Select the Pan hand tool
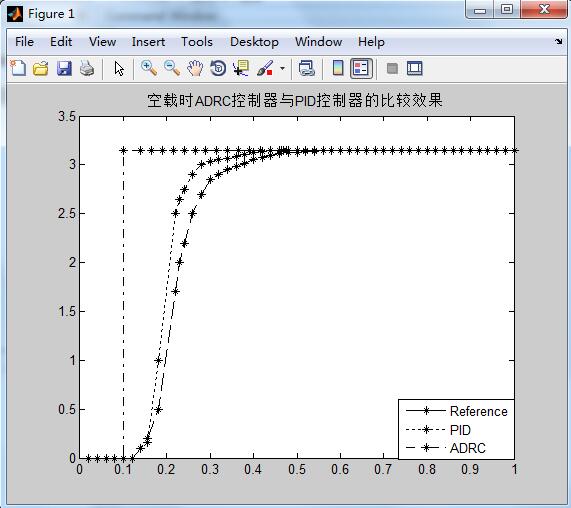Viewport: 571px width, 508px height. [195, 68]
